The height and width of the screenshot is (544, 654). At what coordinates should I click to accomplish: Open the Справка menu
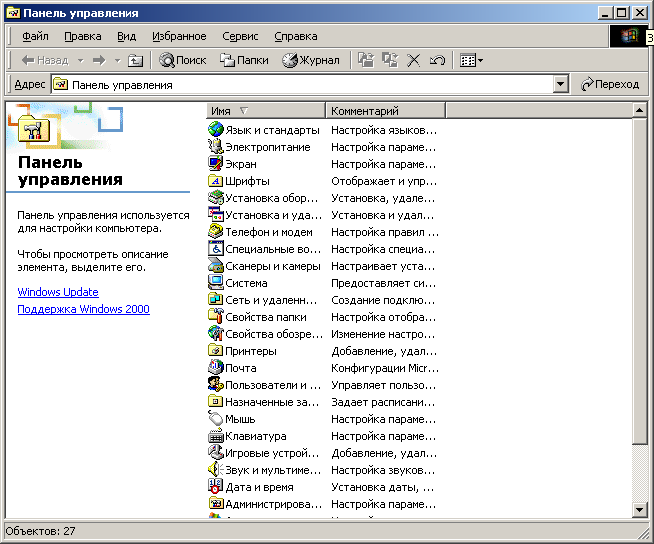point(296,36)
